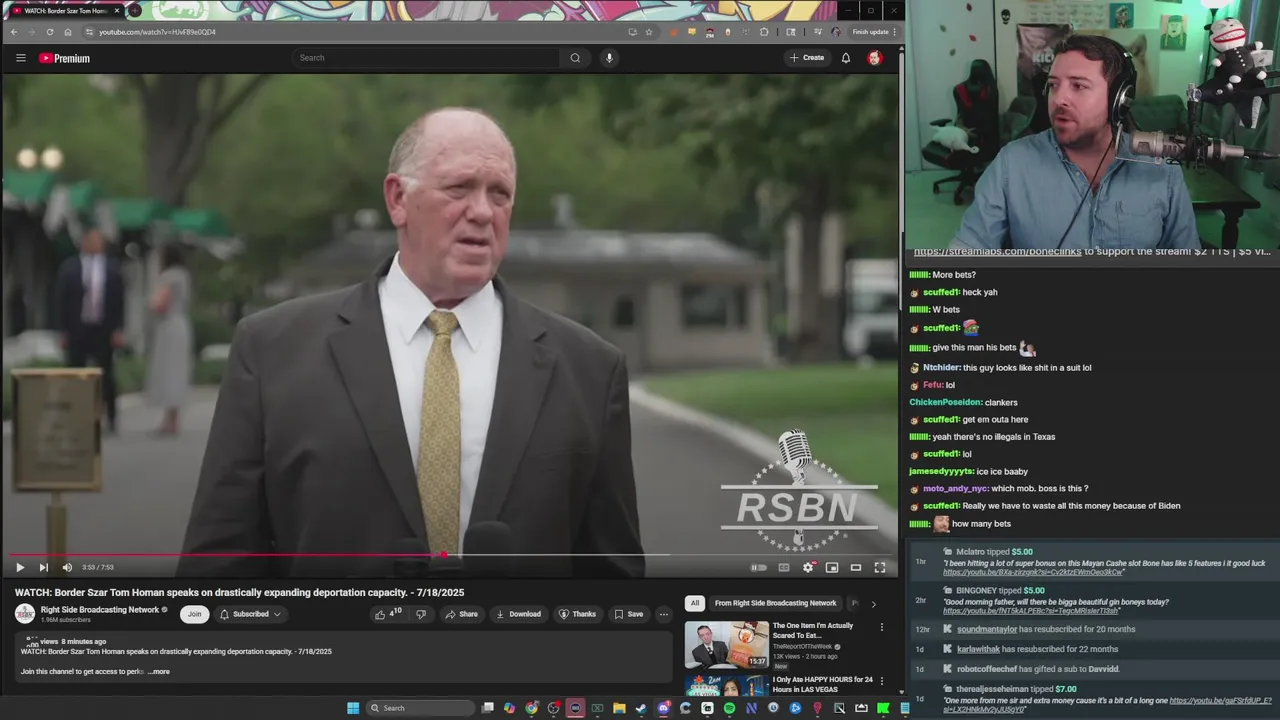Open player settings gear
Screen dimensions: 1280x720
click(808, 567)
